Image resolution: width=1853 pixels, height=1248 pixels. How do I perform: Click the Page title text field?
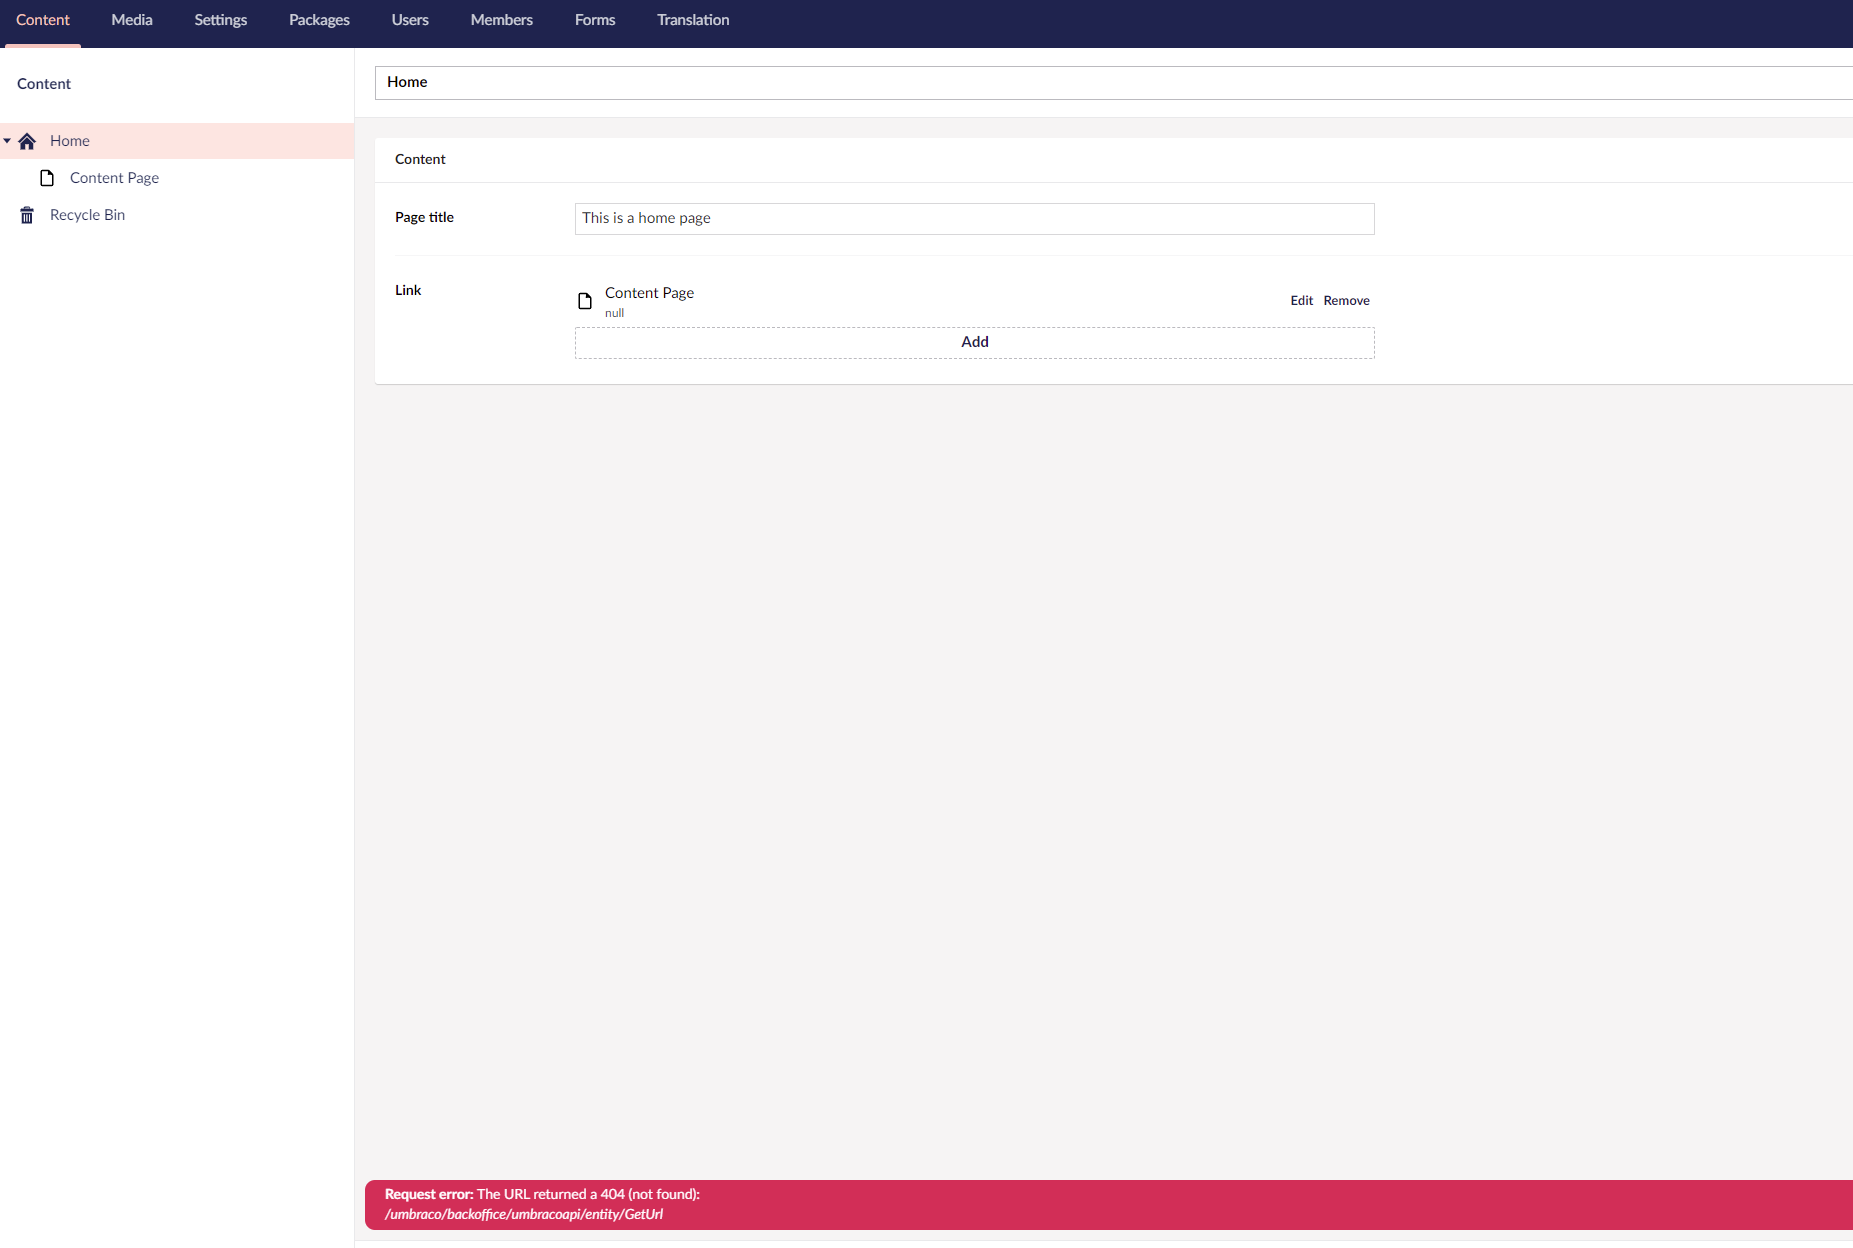coord(974,218)
